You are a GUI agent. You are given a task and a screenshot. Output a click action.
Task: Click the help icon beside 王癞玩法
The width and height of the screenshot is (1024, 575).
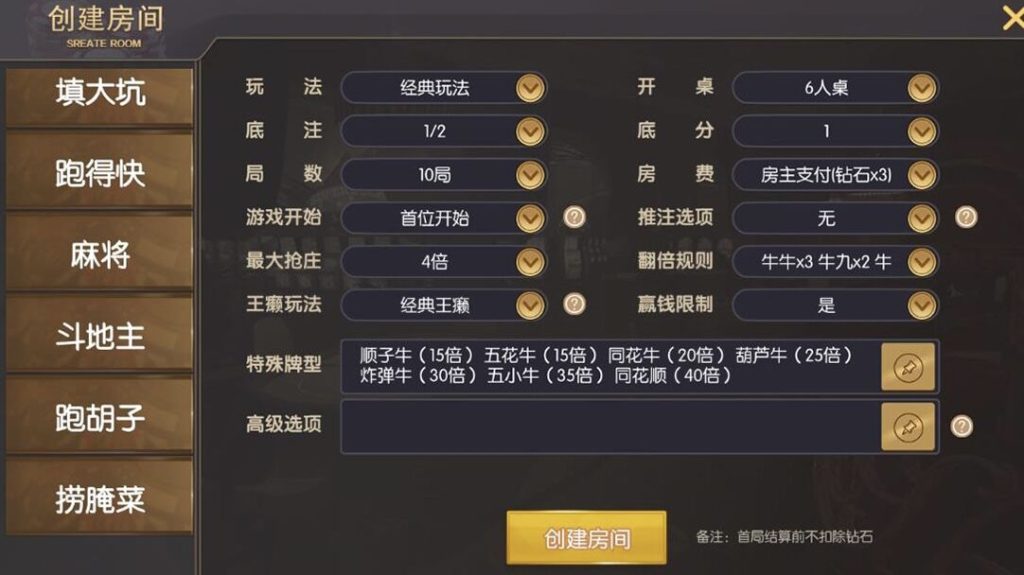(x=574, y=304)
